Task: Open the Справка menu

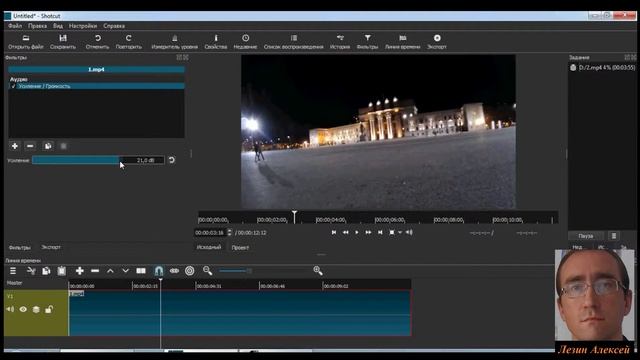Action: point(114,26)
